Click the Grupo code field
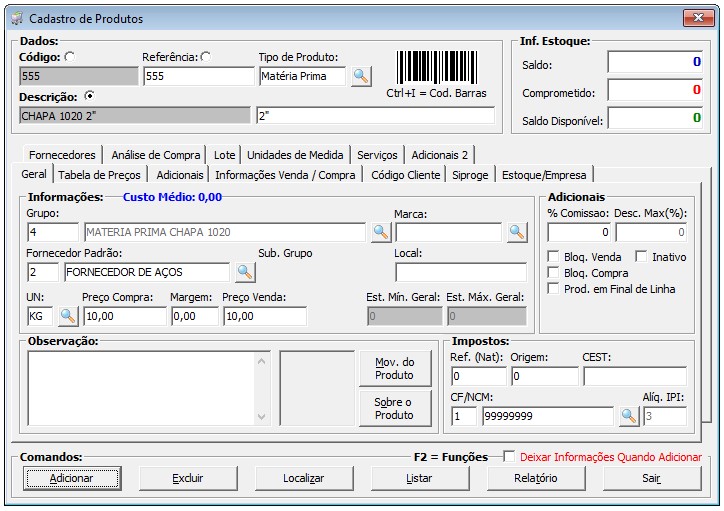The image size is (724, 511). click(x=53, y=232)
